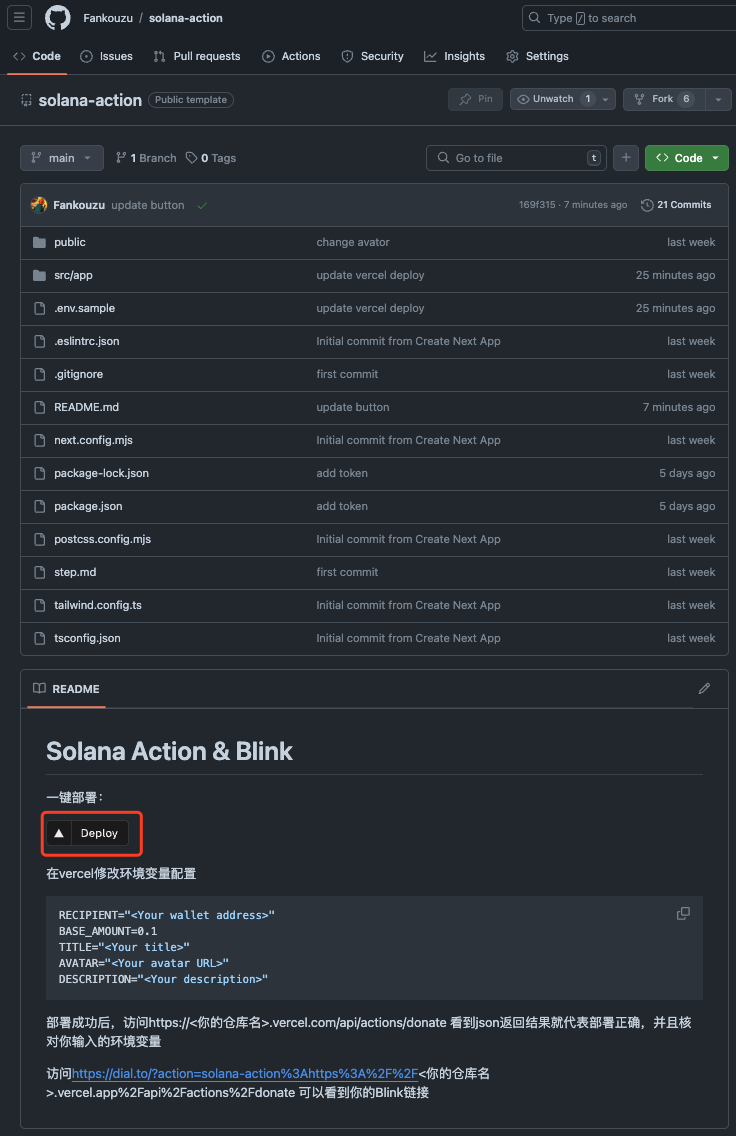Focus the Type to search field
Image resolution: width=736 pixels, height=1136 pixels.
[629, 18]
